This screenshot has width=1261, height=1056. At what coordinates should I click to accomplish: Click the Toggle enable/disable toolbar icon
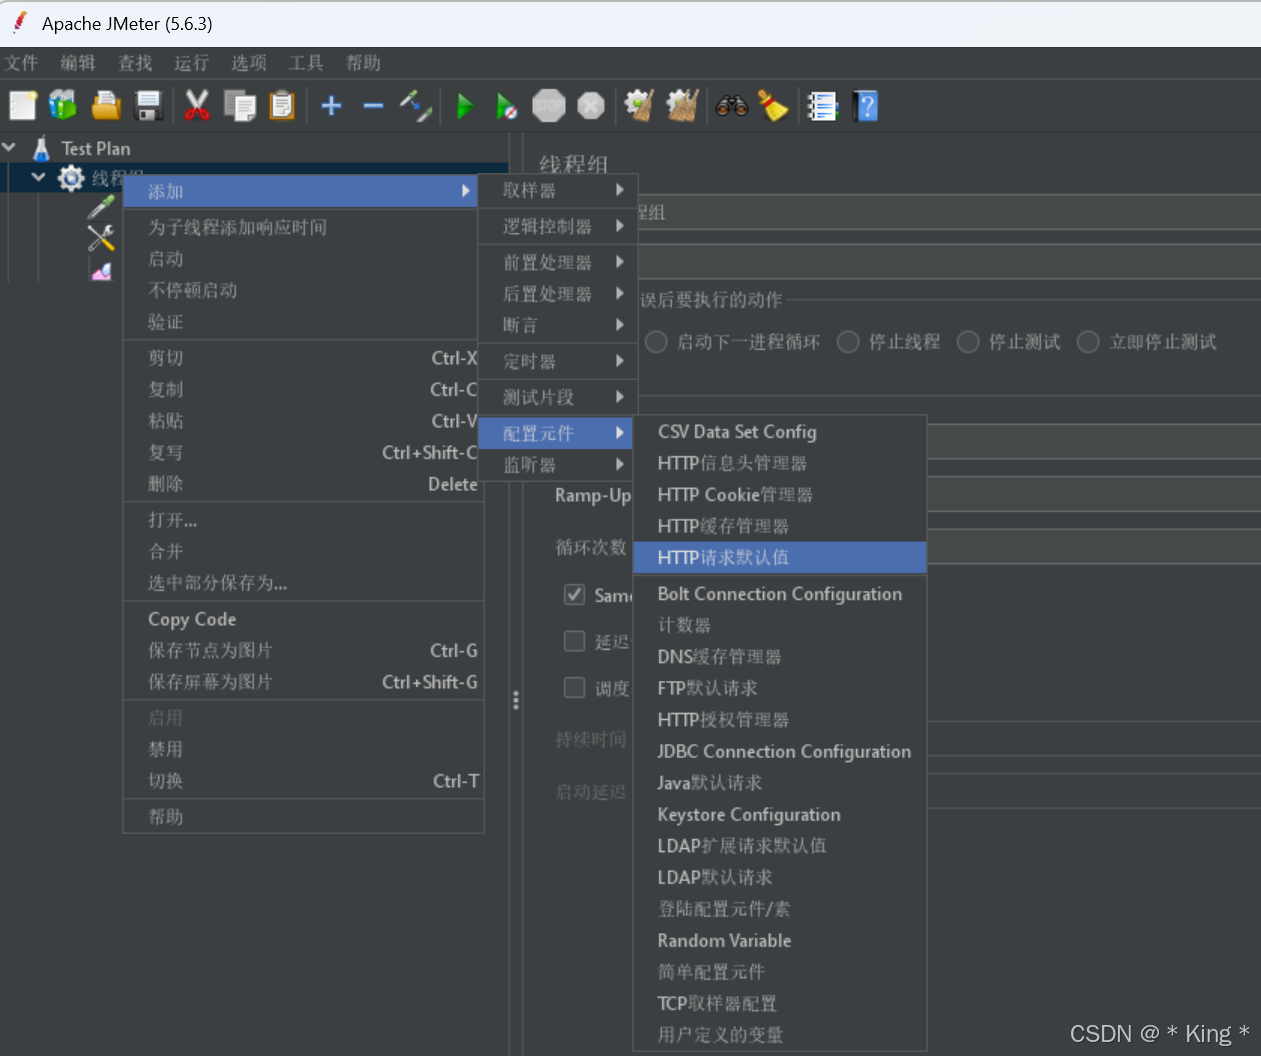[x=415, y=105]
